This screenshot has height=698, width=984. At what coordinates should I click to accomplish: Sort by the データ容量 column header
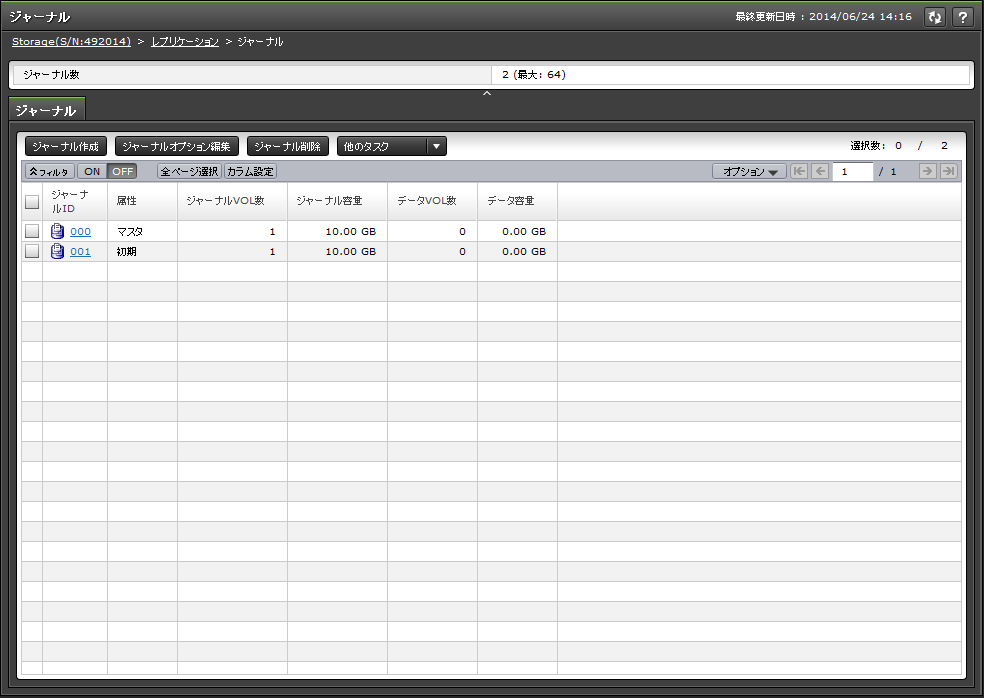[x=517, y=201]
